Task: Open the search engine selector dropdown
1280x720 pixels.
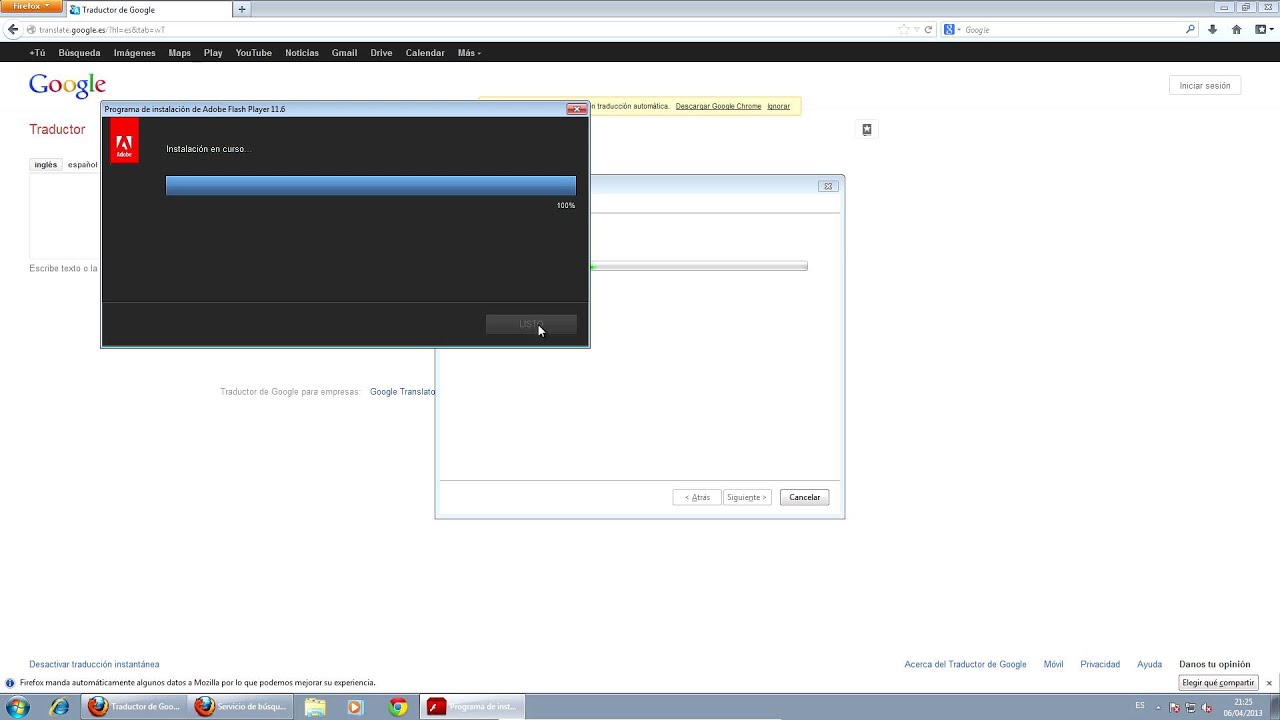Action: click(x=952, y=30)
